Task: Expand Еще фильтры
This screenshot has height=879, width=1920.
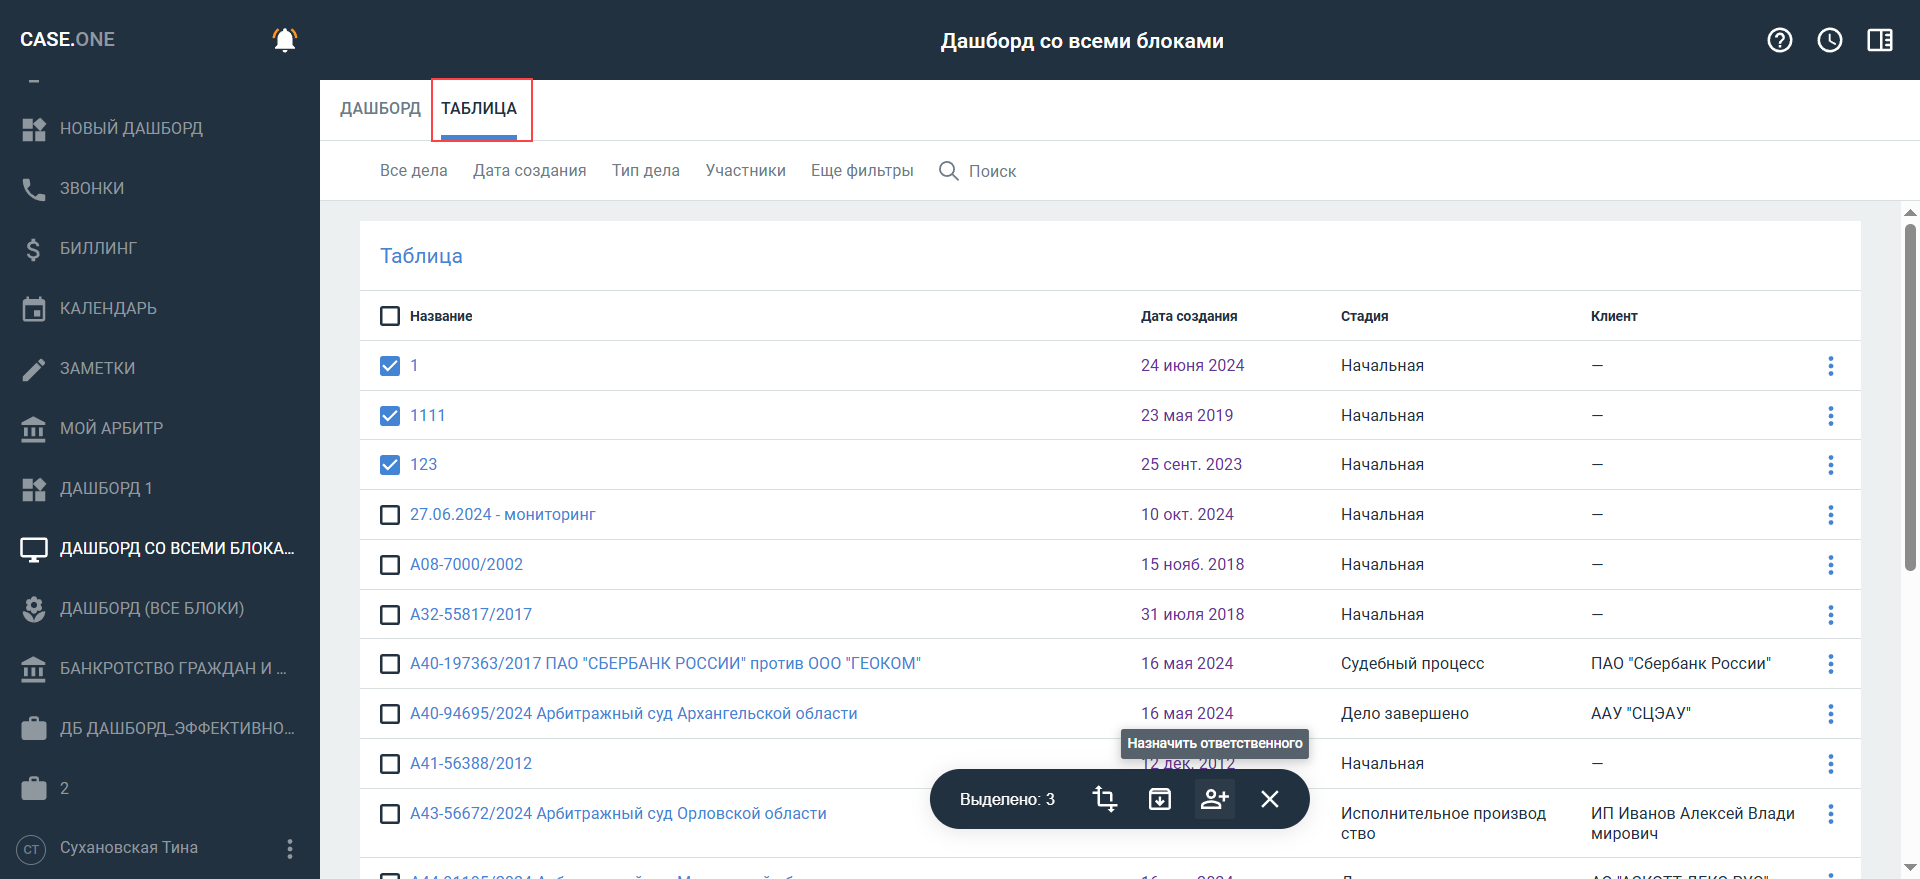Action: click(x=862, y=171)
